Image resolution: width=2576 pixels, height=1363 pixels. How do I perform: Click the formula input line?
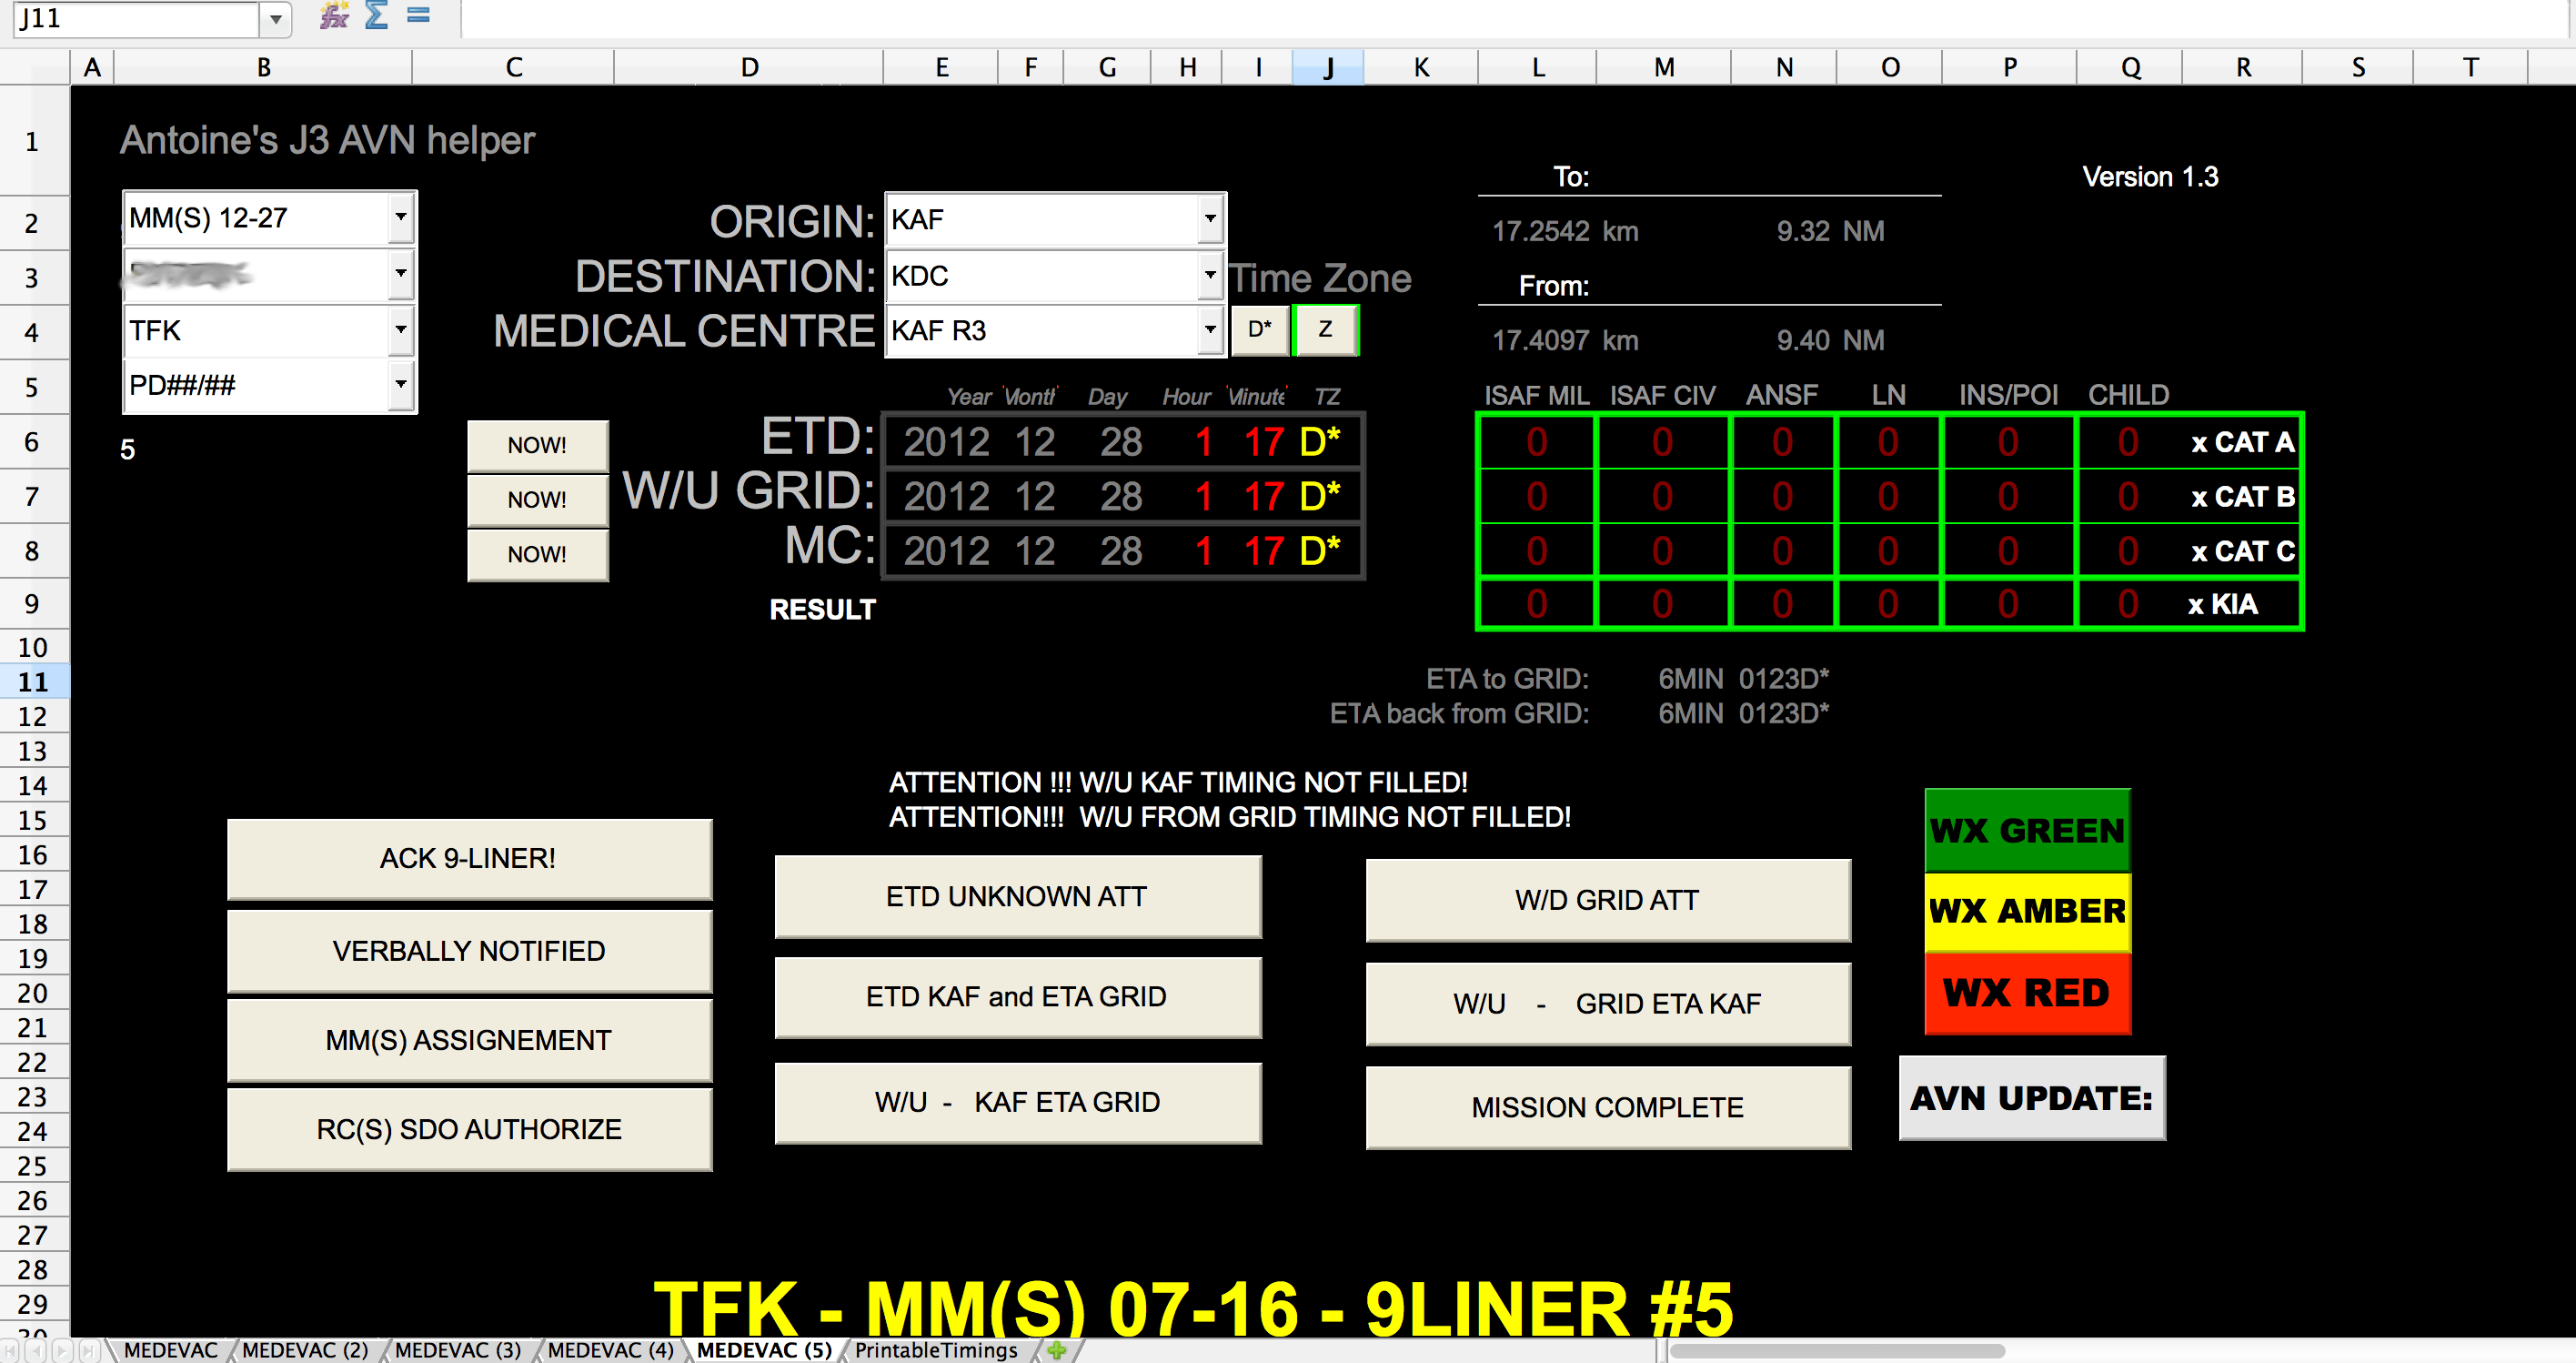(1515, 18)
